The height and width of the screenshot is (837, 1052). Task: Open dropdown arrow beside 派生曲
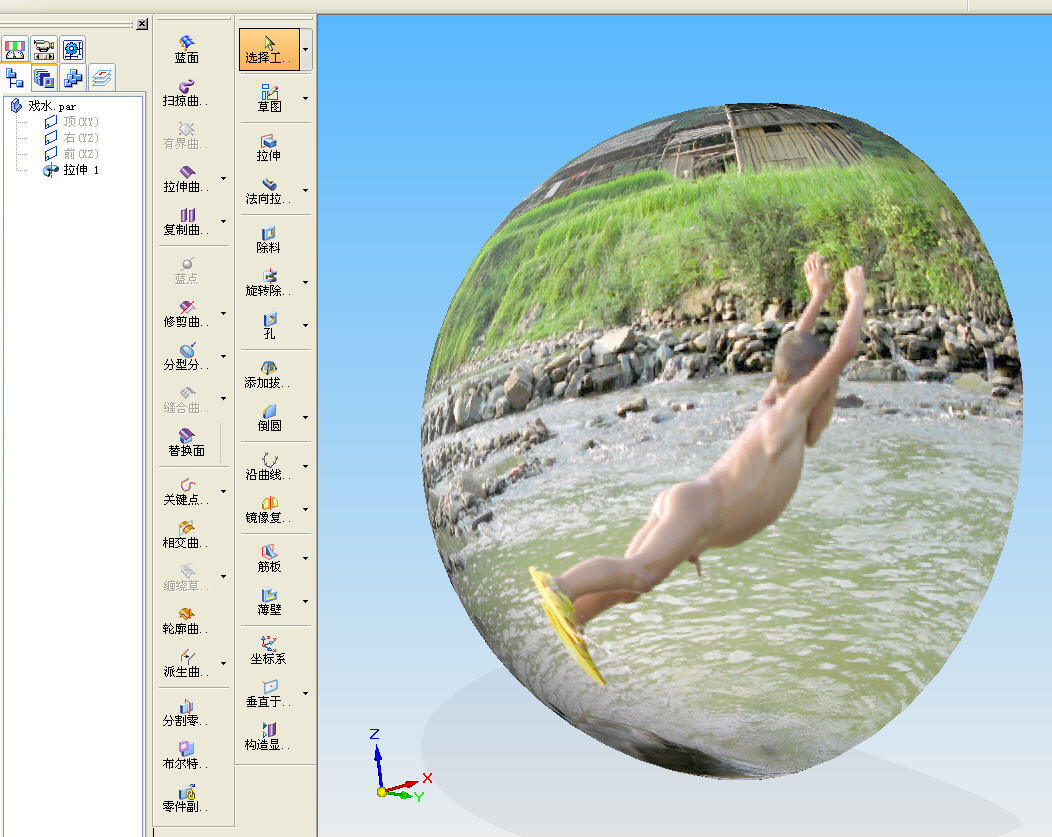(223, 664)
